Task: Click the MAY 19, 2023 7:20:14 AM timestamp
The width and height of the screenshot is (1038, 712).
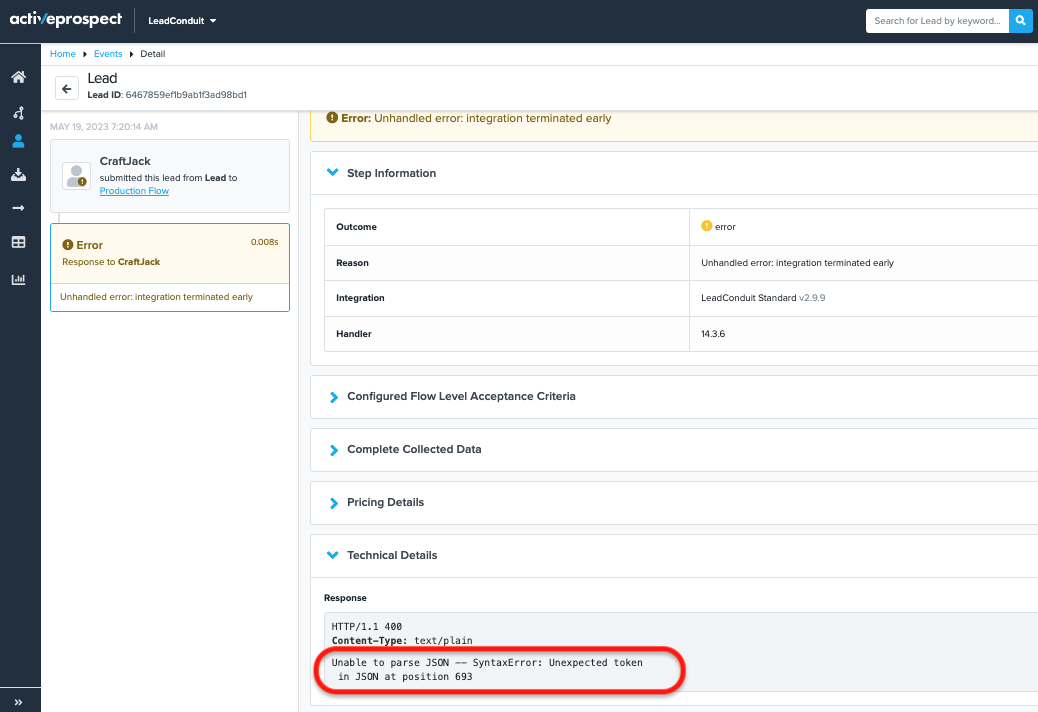Action: [104, 126]
